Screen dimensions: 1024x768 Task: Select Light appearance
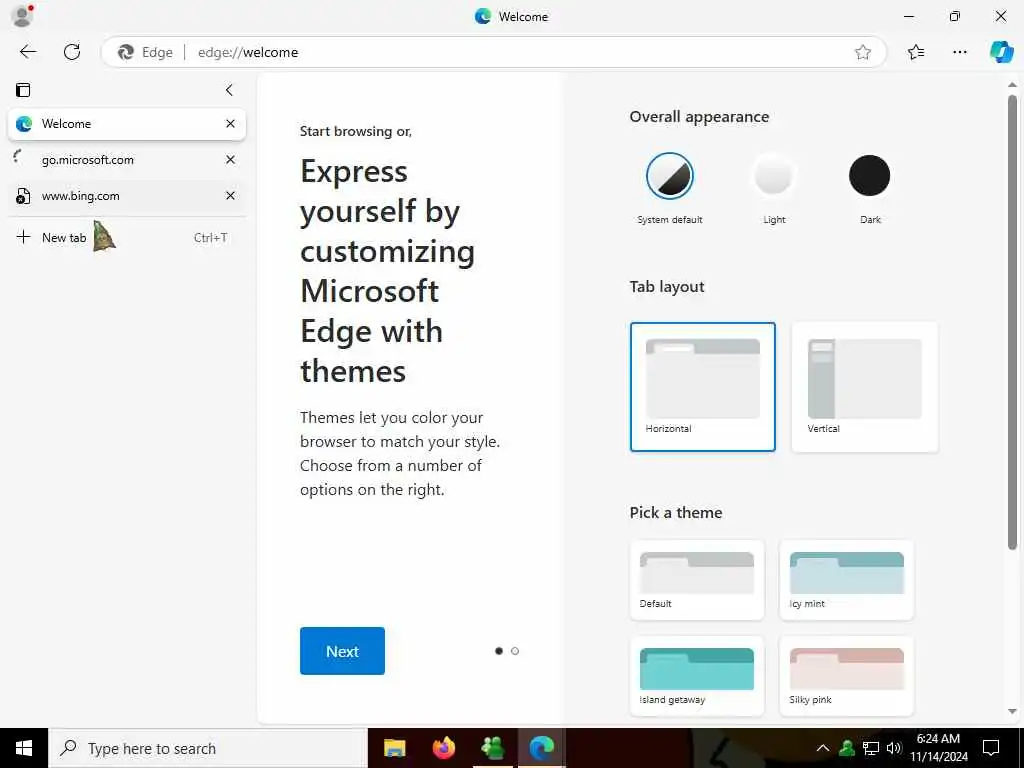coord(773,176)
